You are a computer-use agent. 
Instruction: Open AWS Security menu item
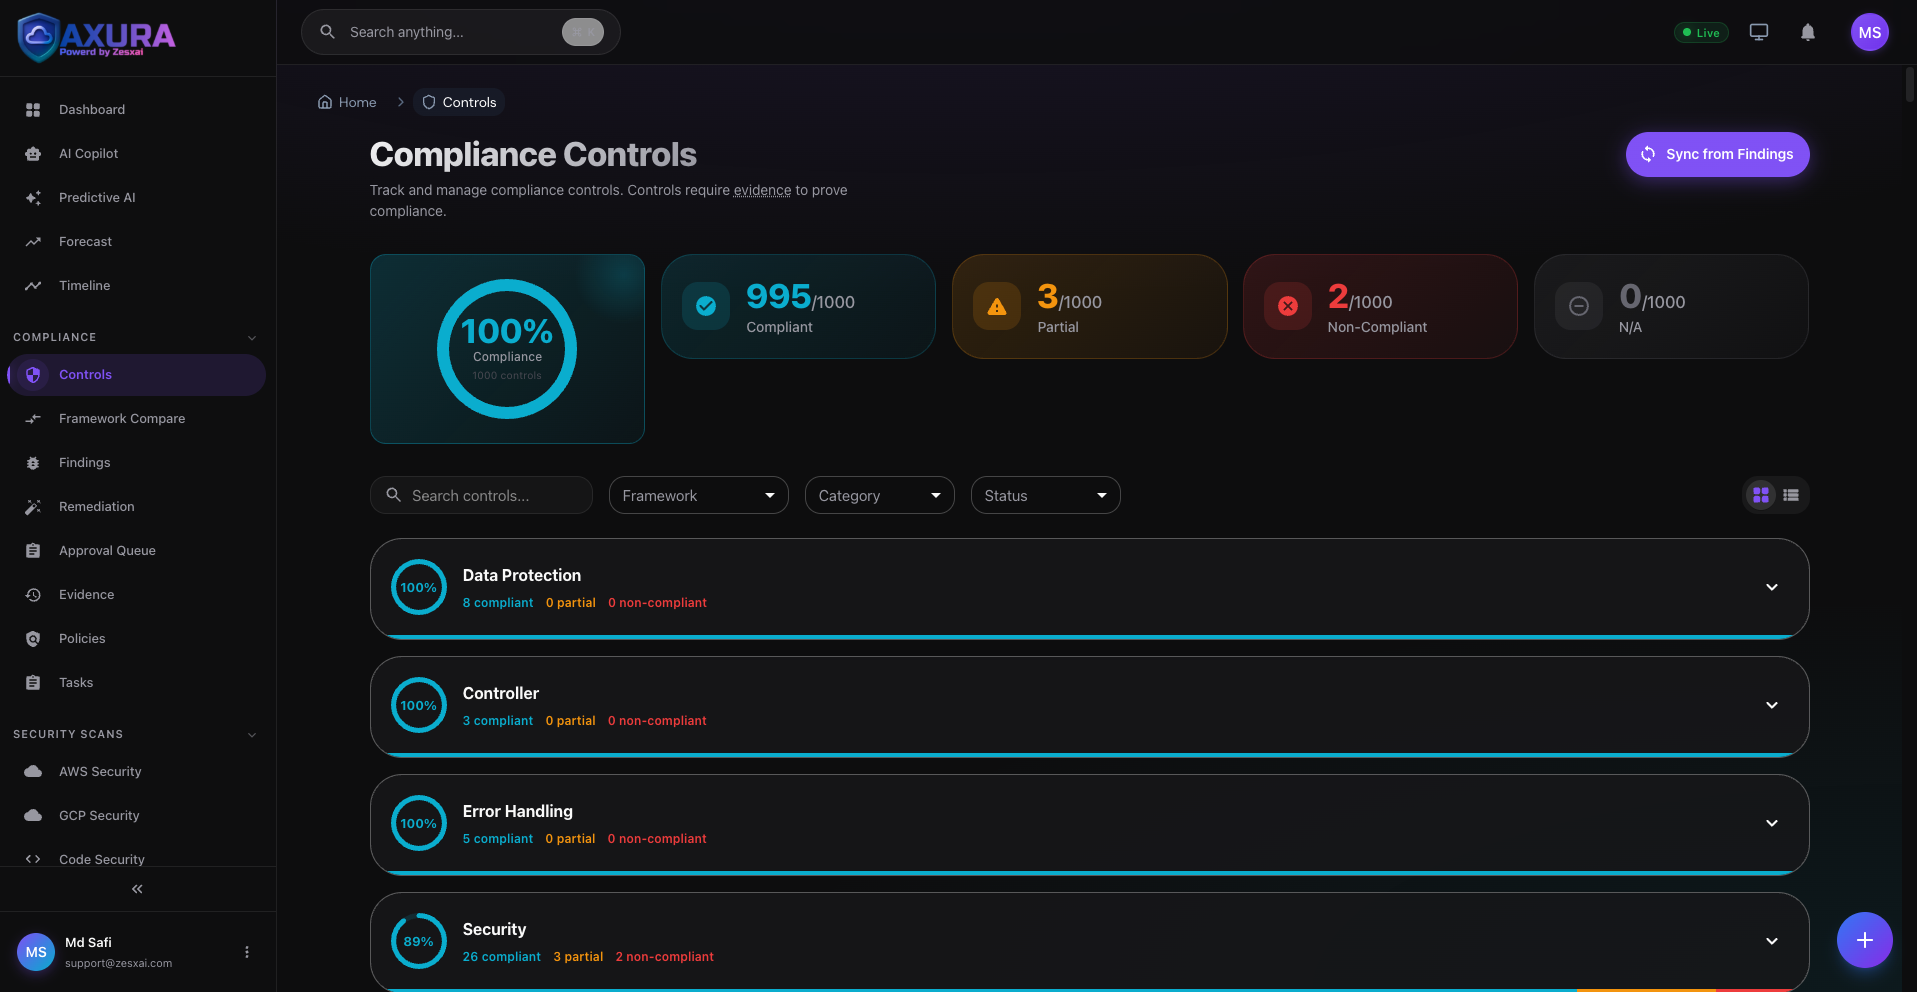tap(137, 772)
